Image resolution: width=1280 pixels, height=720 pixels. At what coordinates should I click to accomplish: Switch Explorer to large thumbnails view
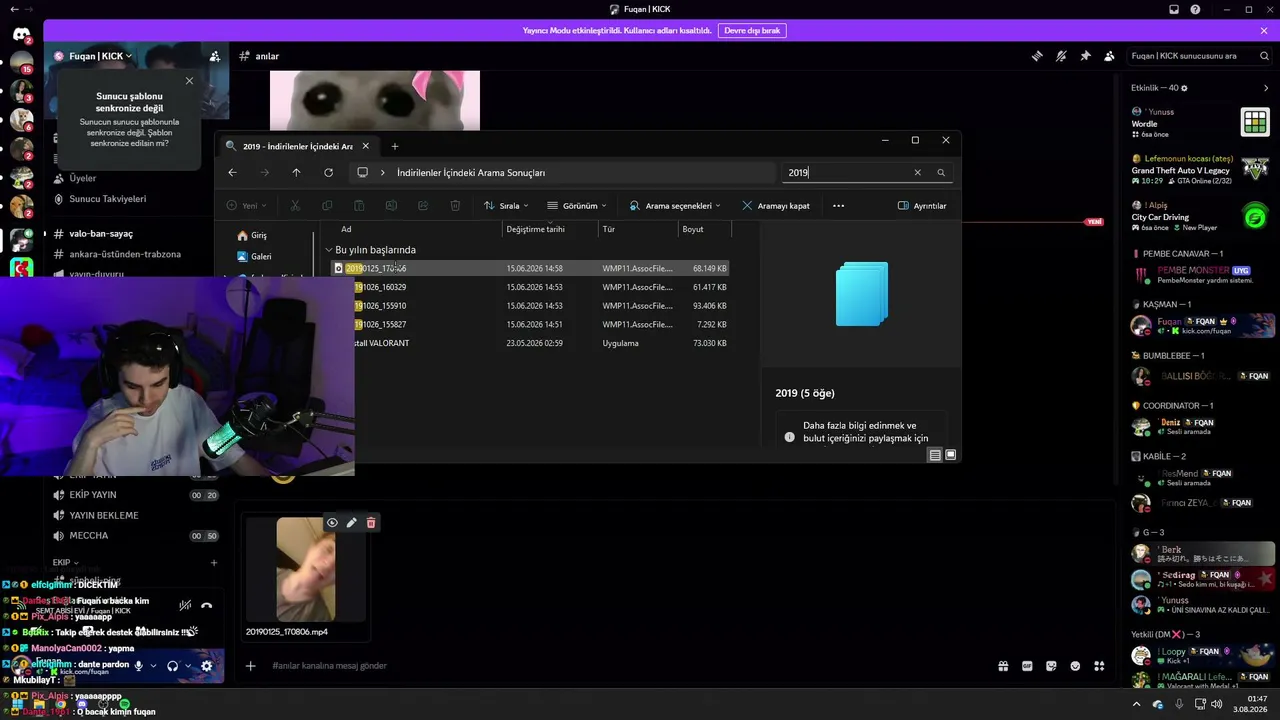click(951, 455)
